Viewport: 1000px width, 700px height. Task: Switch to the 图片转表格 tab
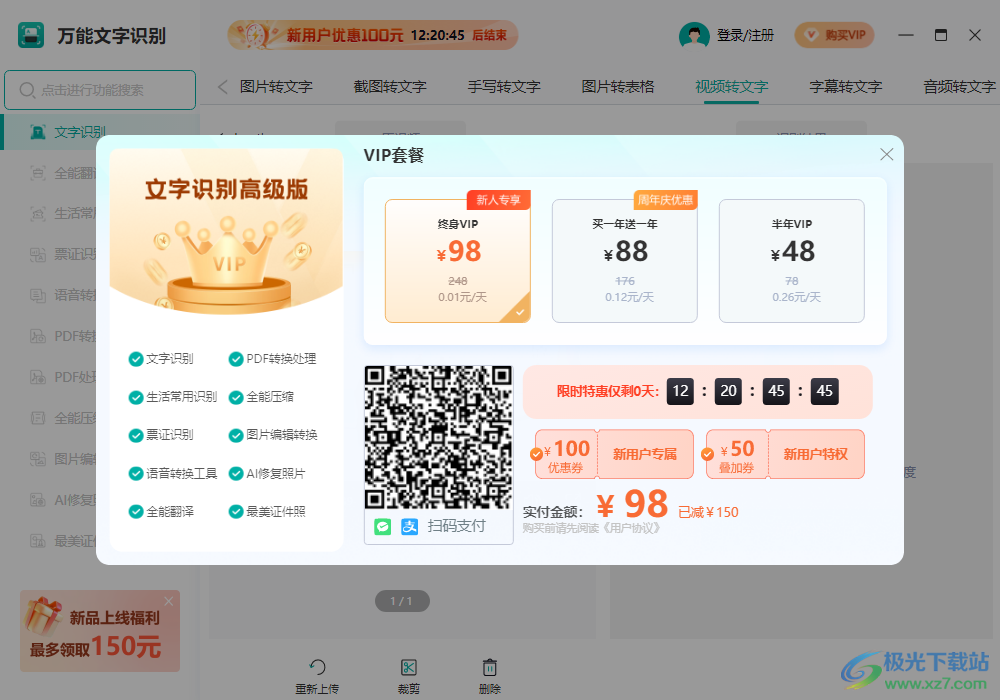(x=618, y=87)
